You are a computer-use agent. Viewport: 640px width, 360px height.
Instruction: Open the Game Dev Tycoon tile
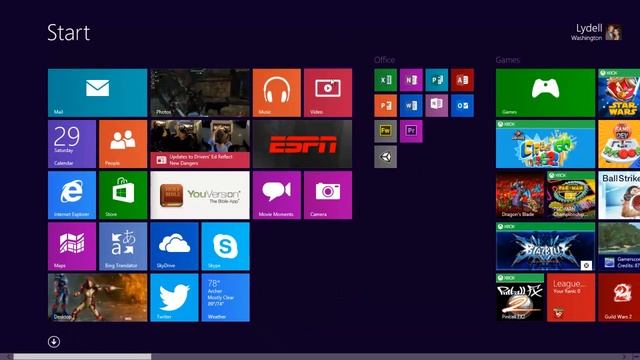coord(619,144)
